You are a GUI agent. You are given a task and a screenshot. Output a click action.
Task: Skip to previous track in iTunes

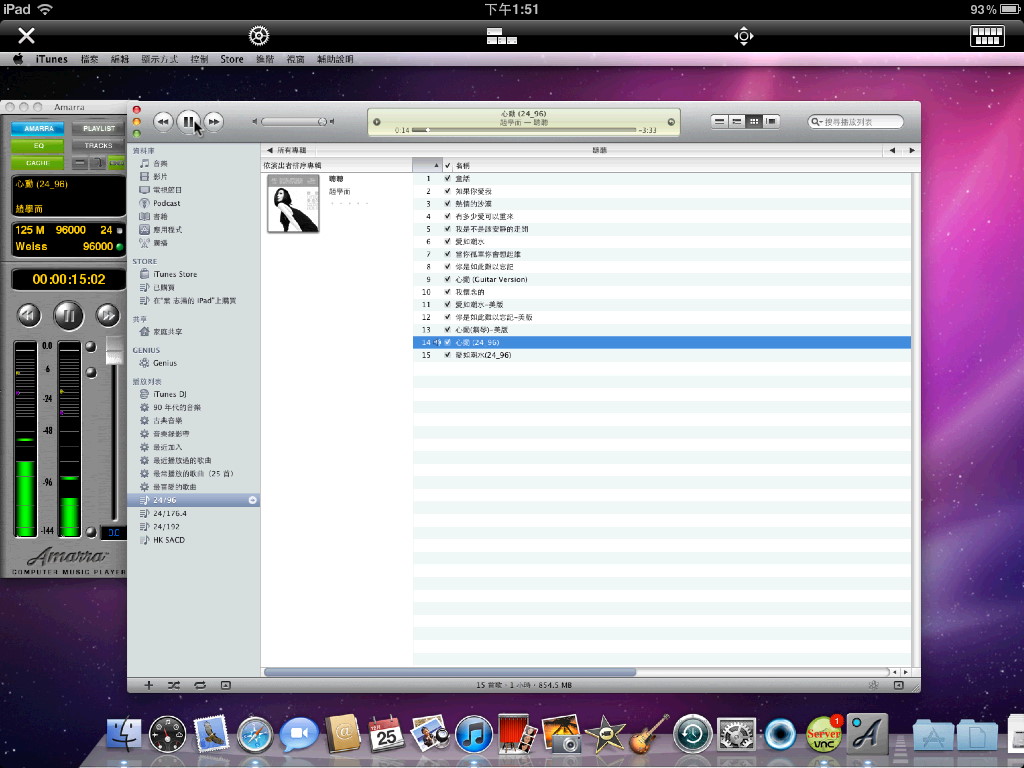[x=163, y=121]
